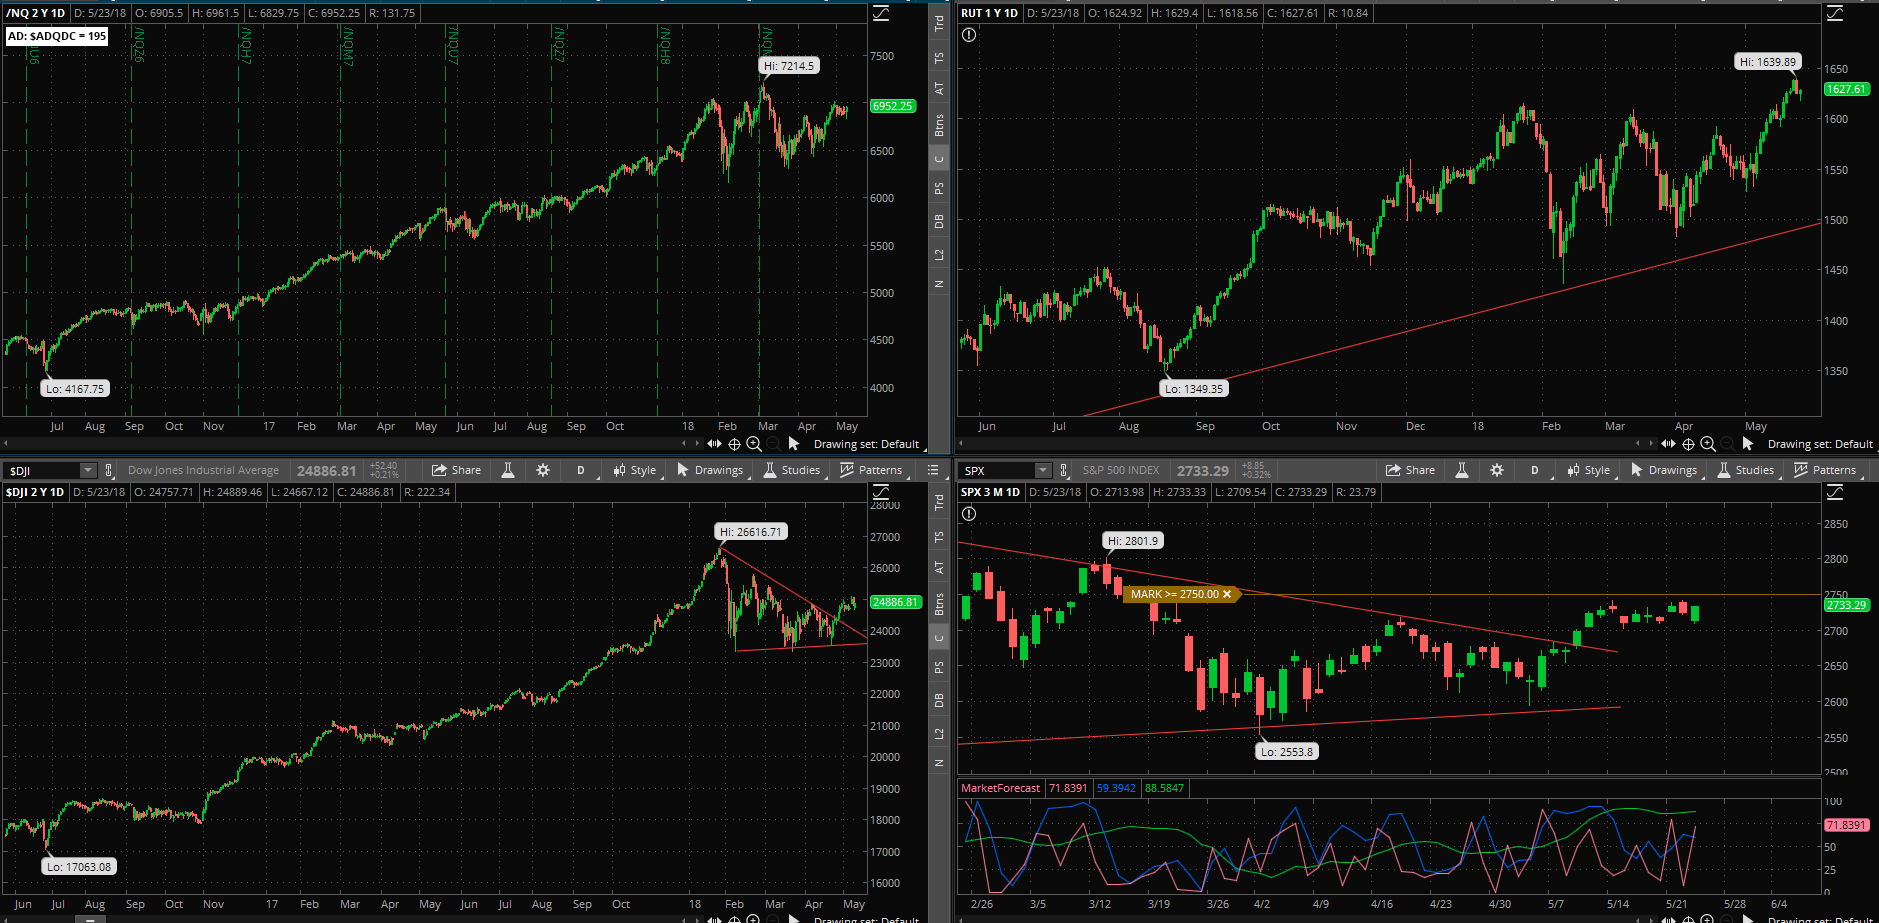Click the Hi: 7214.5 price bubble
Screen dimensions: 1879x923
point(789,66)
